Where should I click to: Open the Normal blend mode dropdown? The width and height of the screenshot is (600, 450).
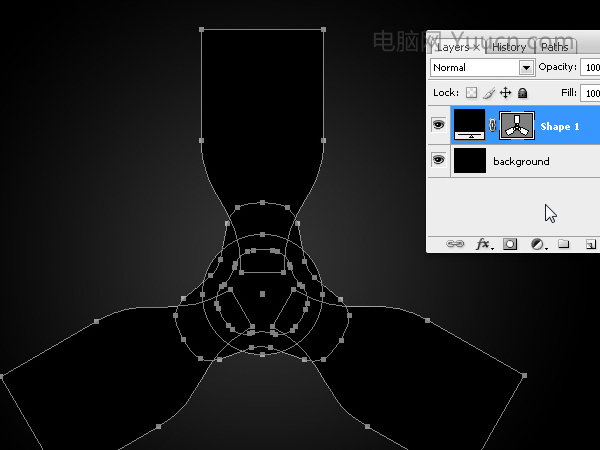(483, 68)
